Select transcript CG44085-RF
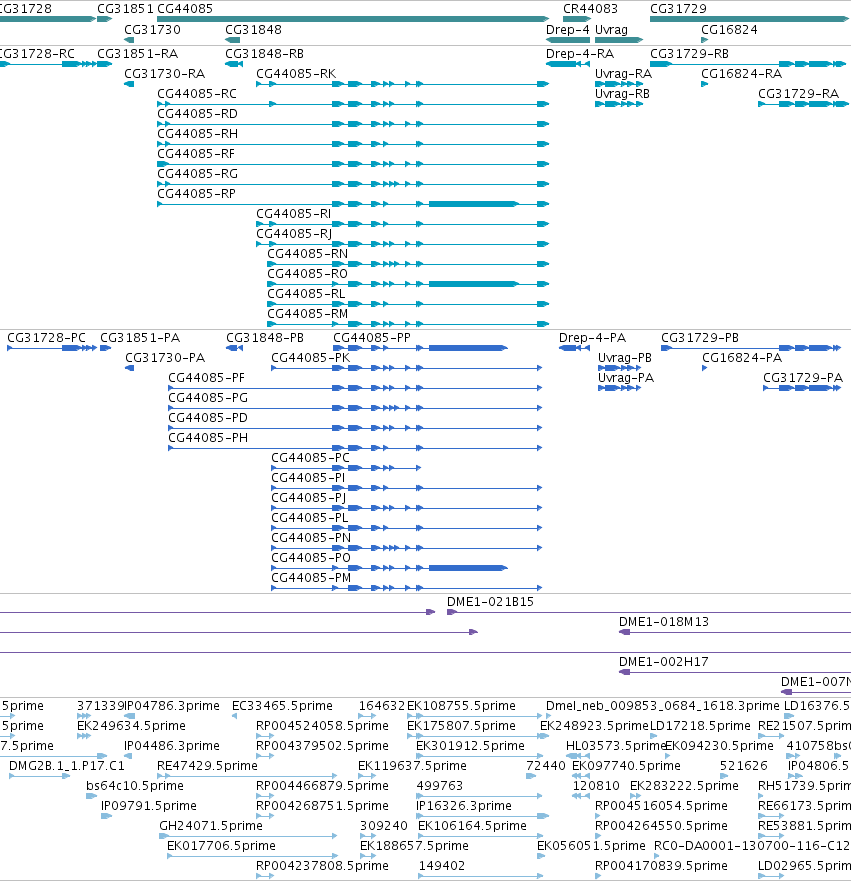The width and height of the screenshot is (851, 881). (196, 154)
